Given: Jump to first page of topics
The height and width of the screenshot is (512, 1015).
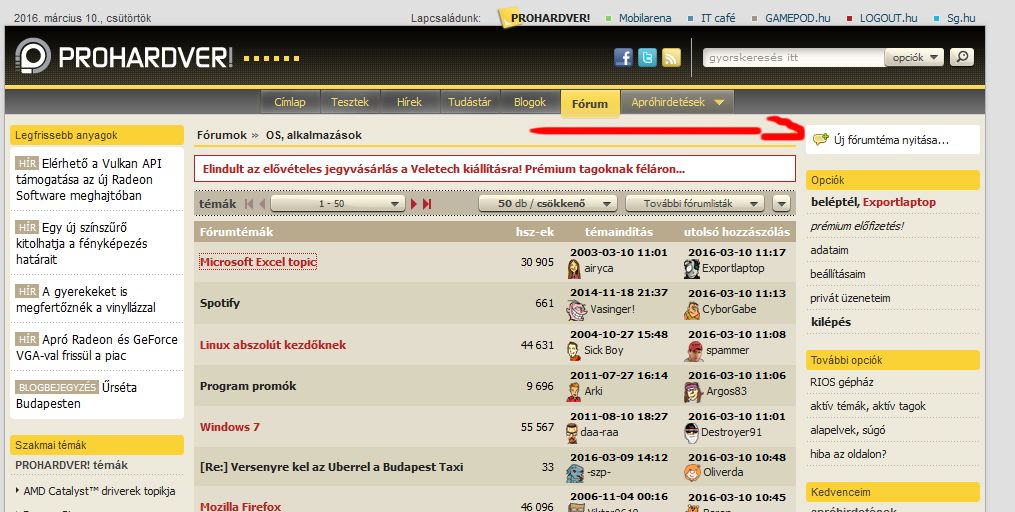Looking at the screenshot, I should tap(249, 204).
